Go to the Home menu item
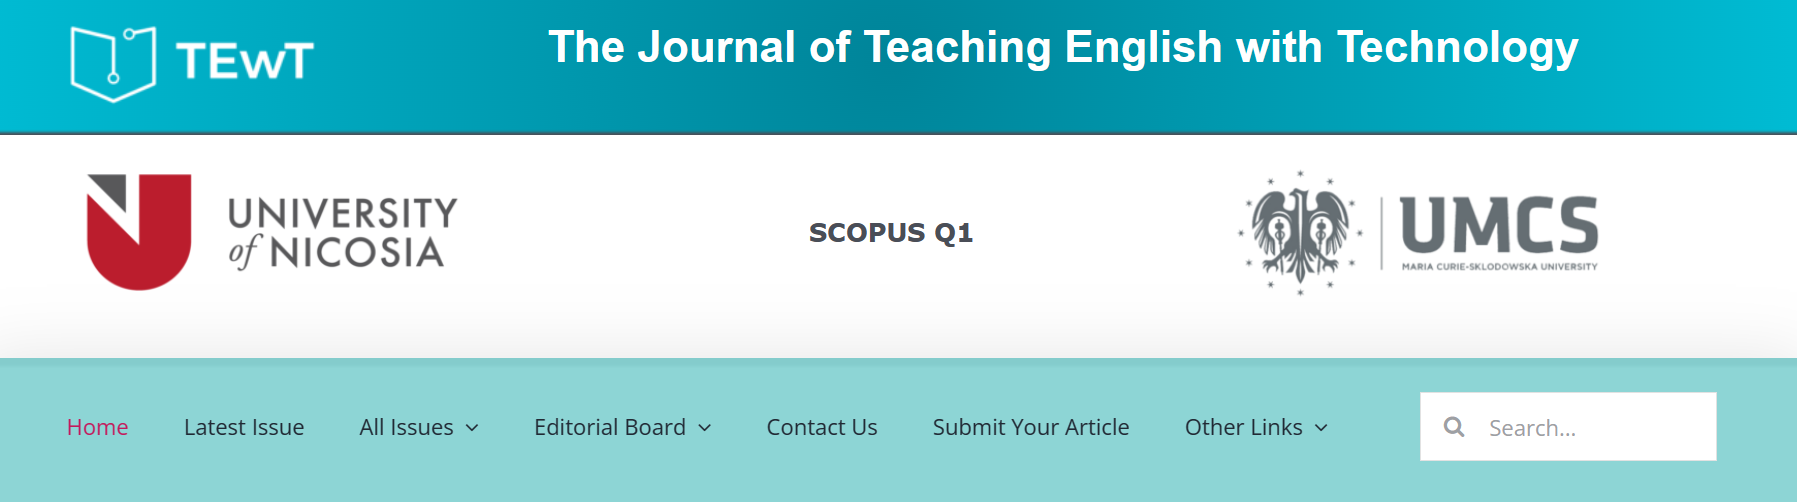Image resolution: width=1797 pixels, height=502 pixels. tap(97, 427)
